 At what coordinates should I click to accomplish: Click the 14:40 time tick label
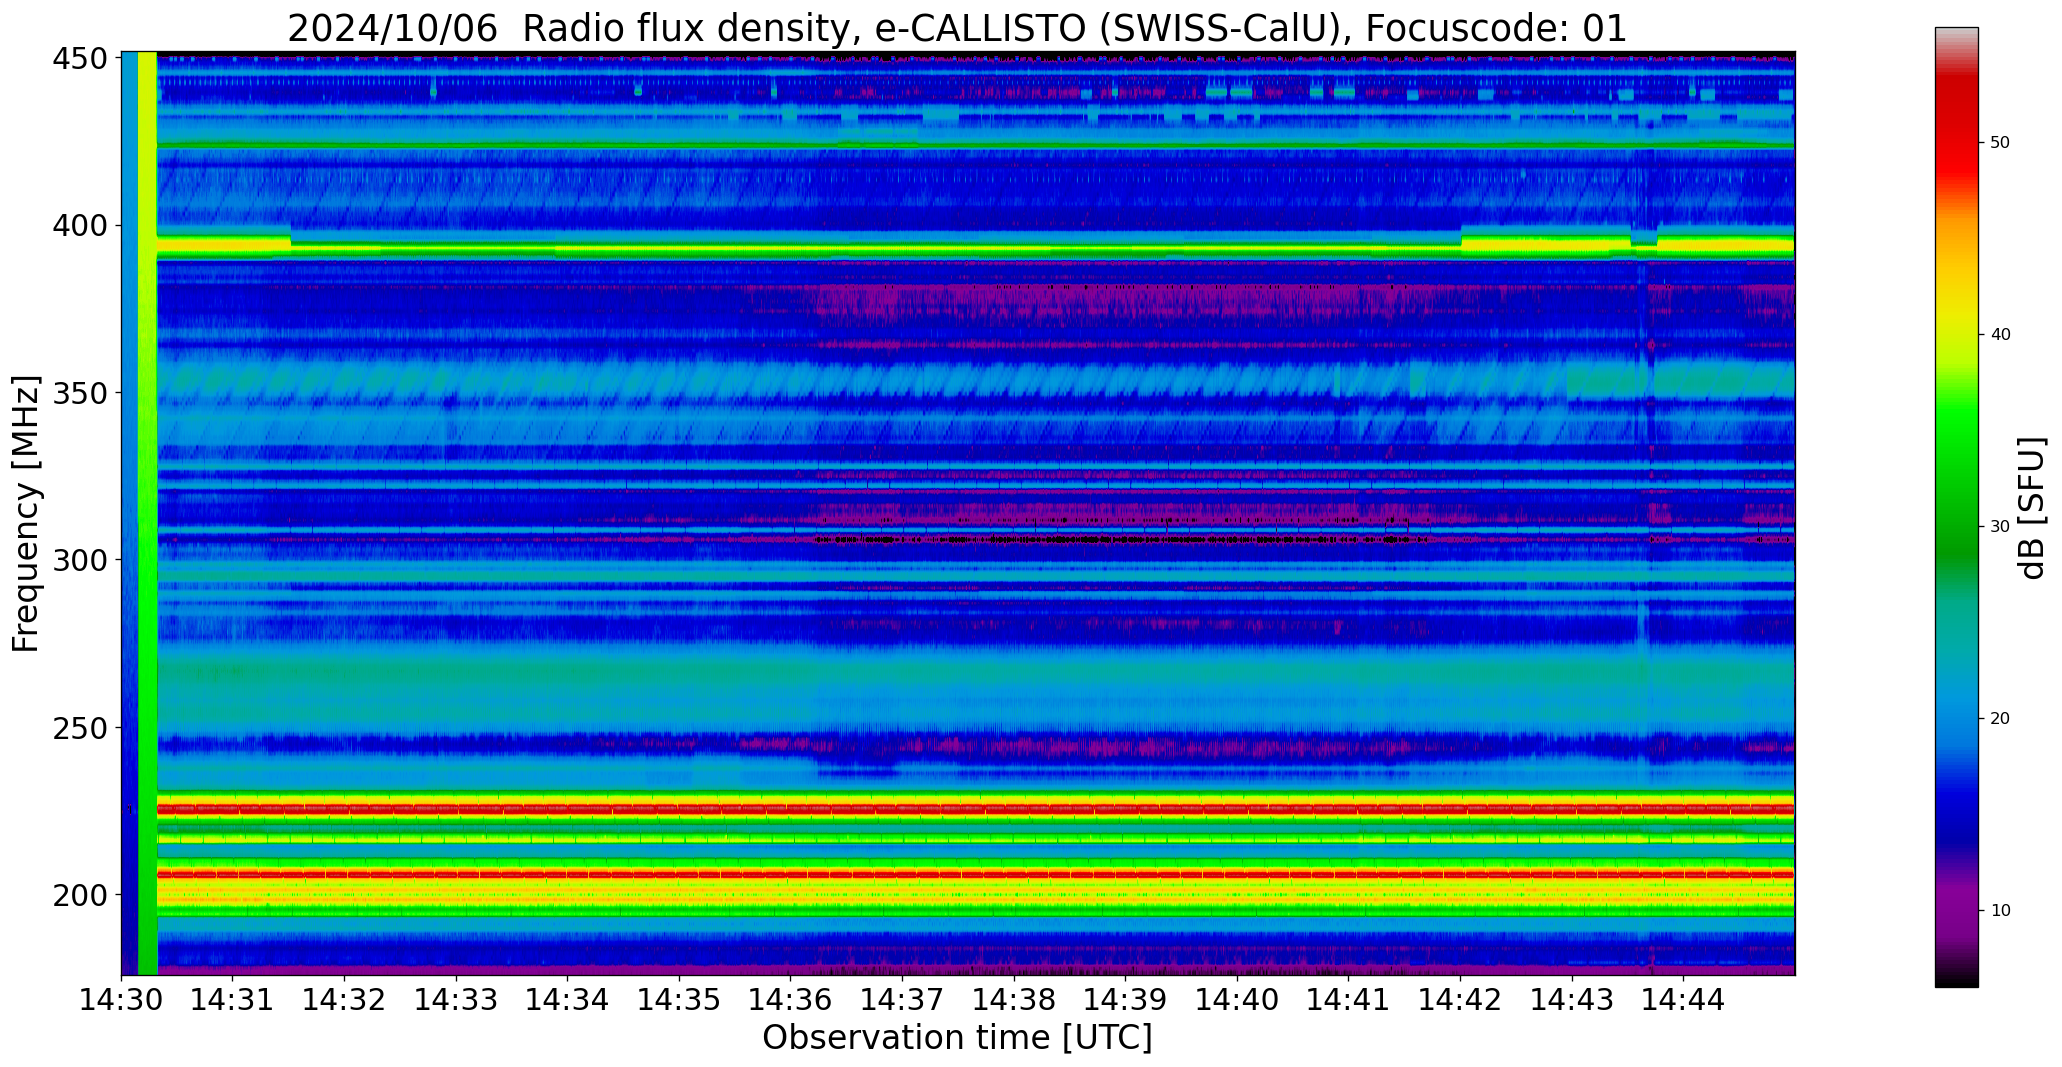tap(1237, 999)
